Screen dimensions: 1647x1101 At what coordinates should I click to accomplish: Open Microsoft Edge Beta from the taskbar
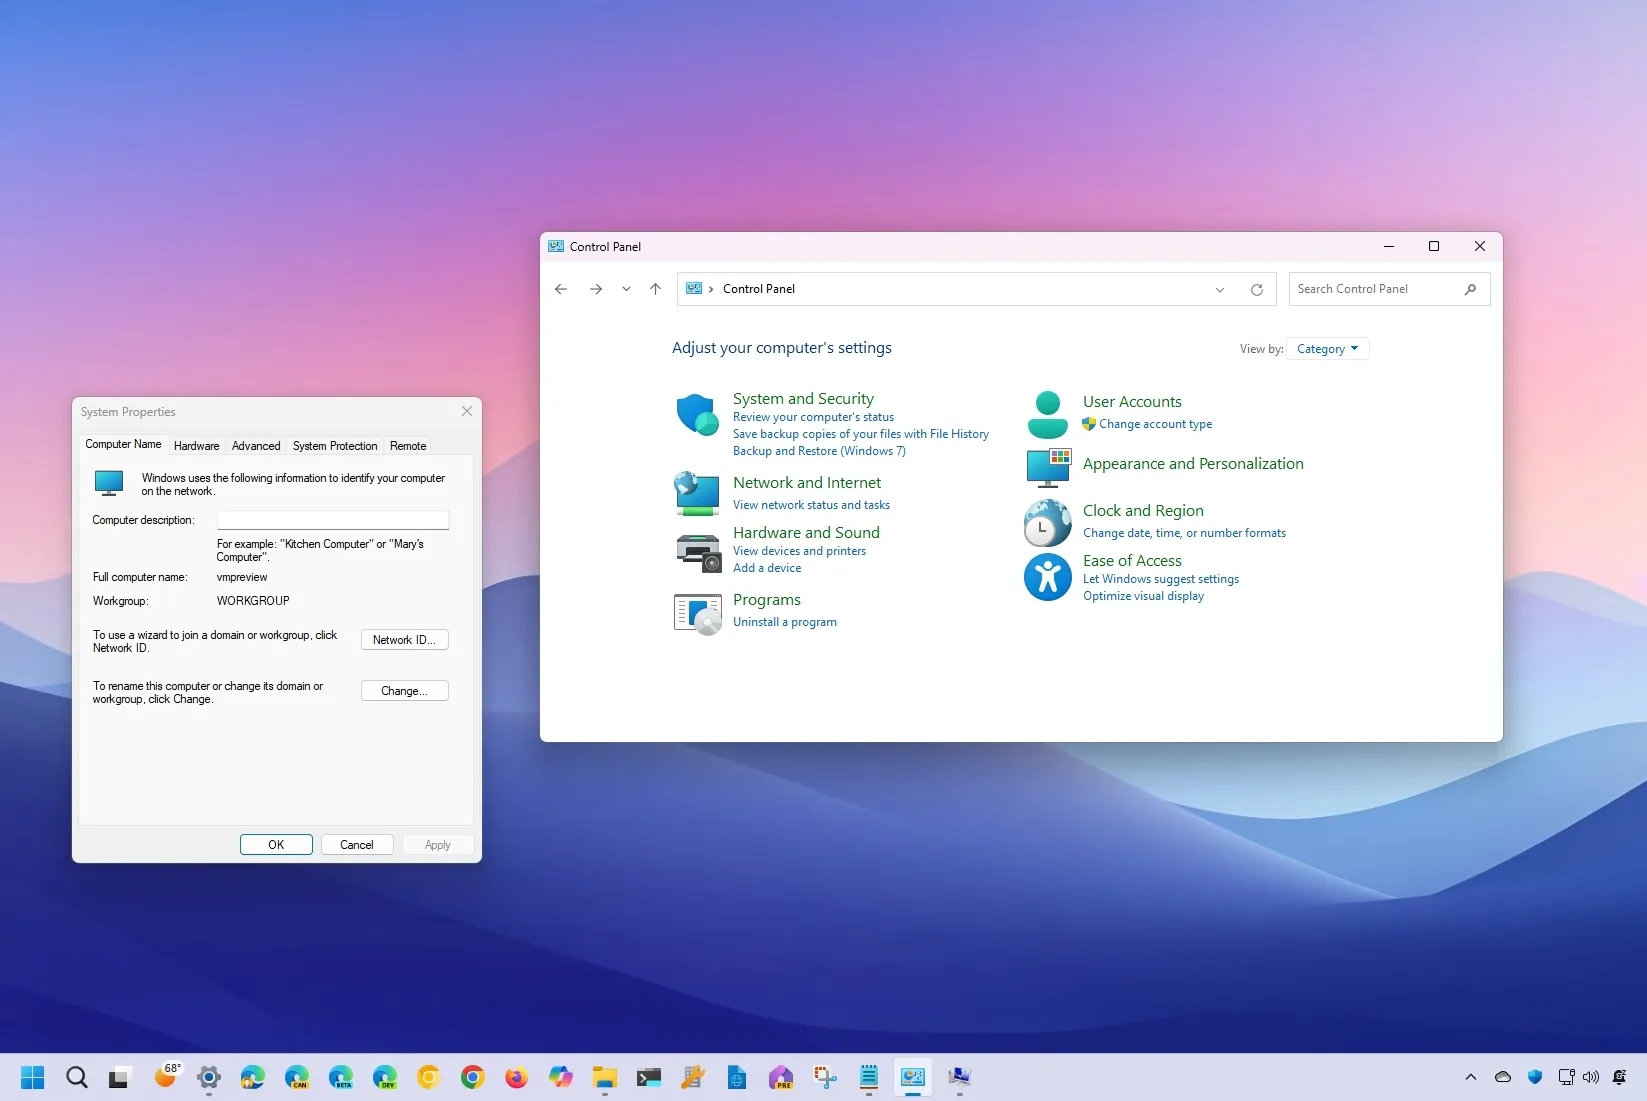[x=341, y=1077]
